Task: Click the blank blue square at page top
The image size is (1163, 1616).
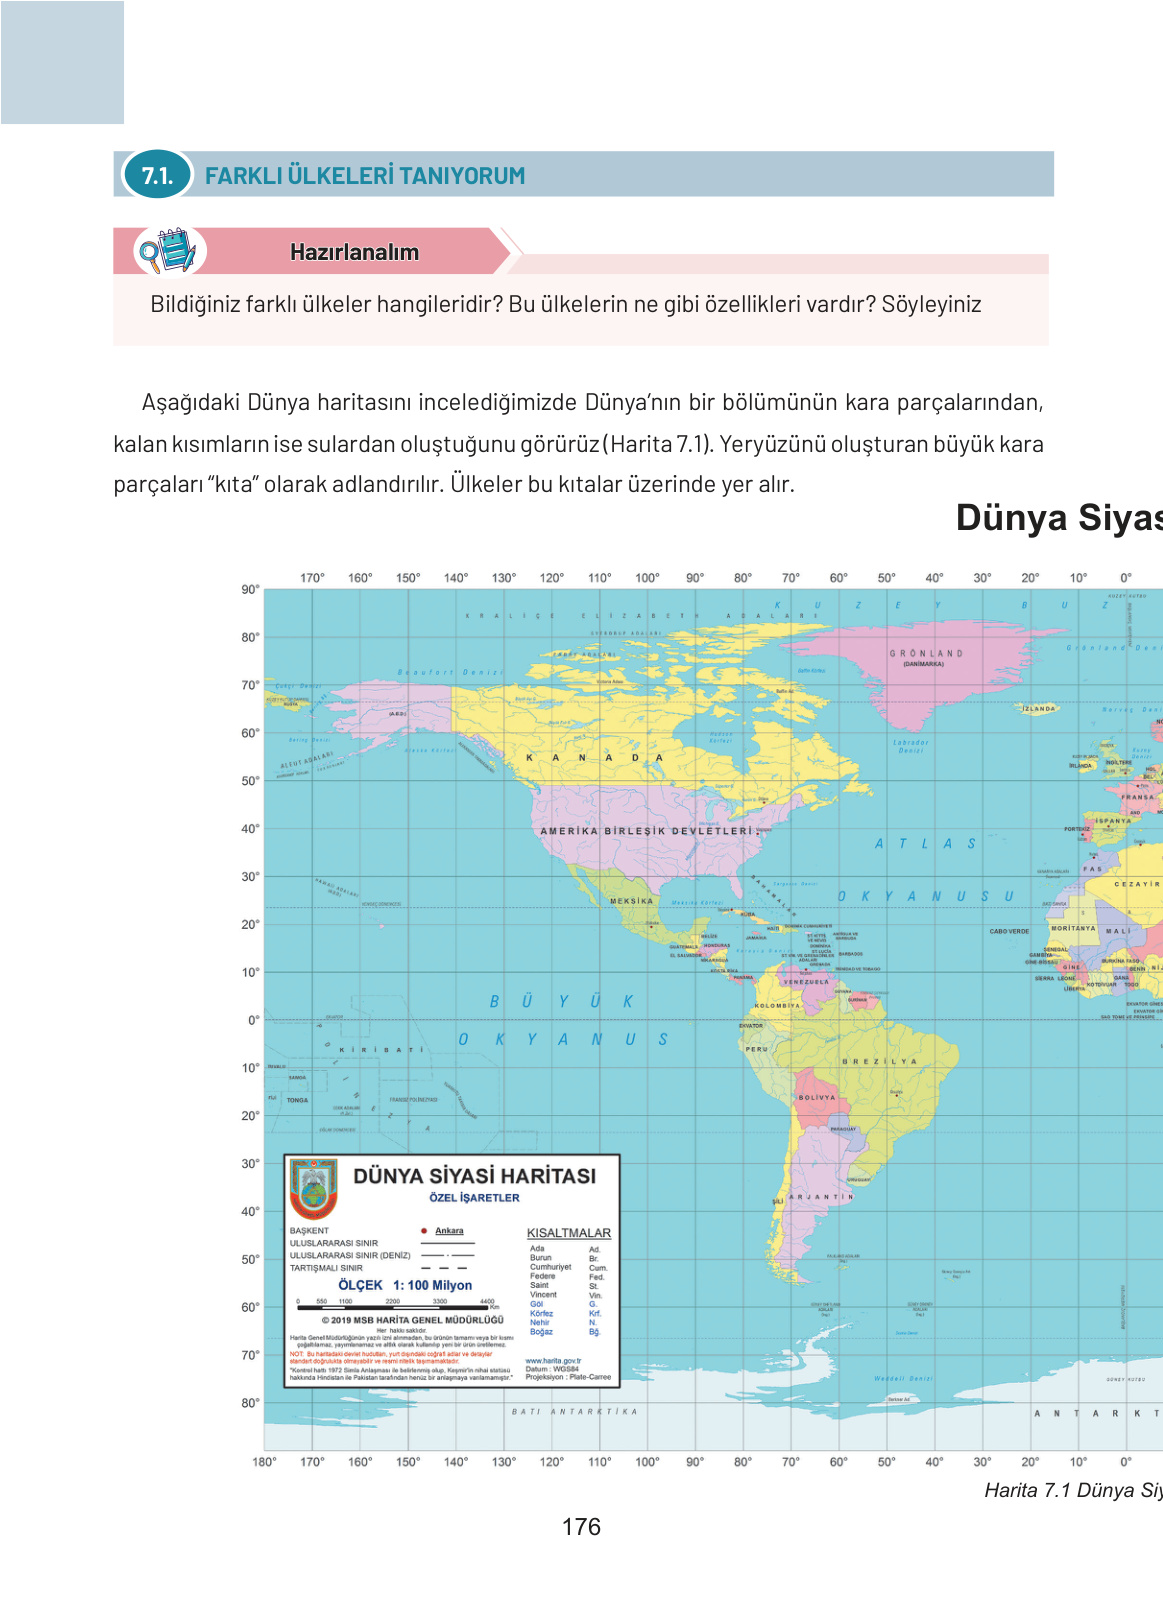Action: pos(62,62)
